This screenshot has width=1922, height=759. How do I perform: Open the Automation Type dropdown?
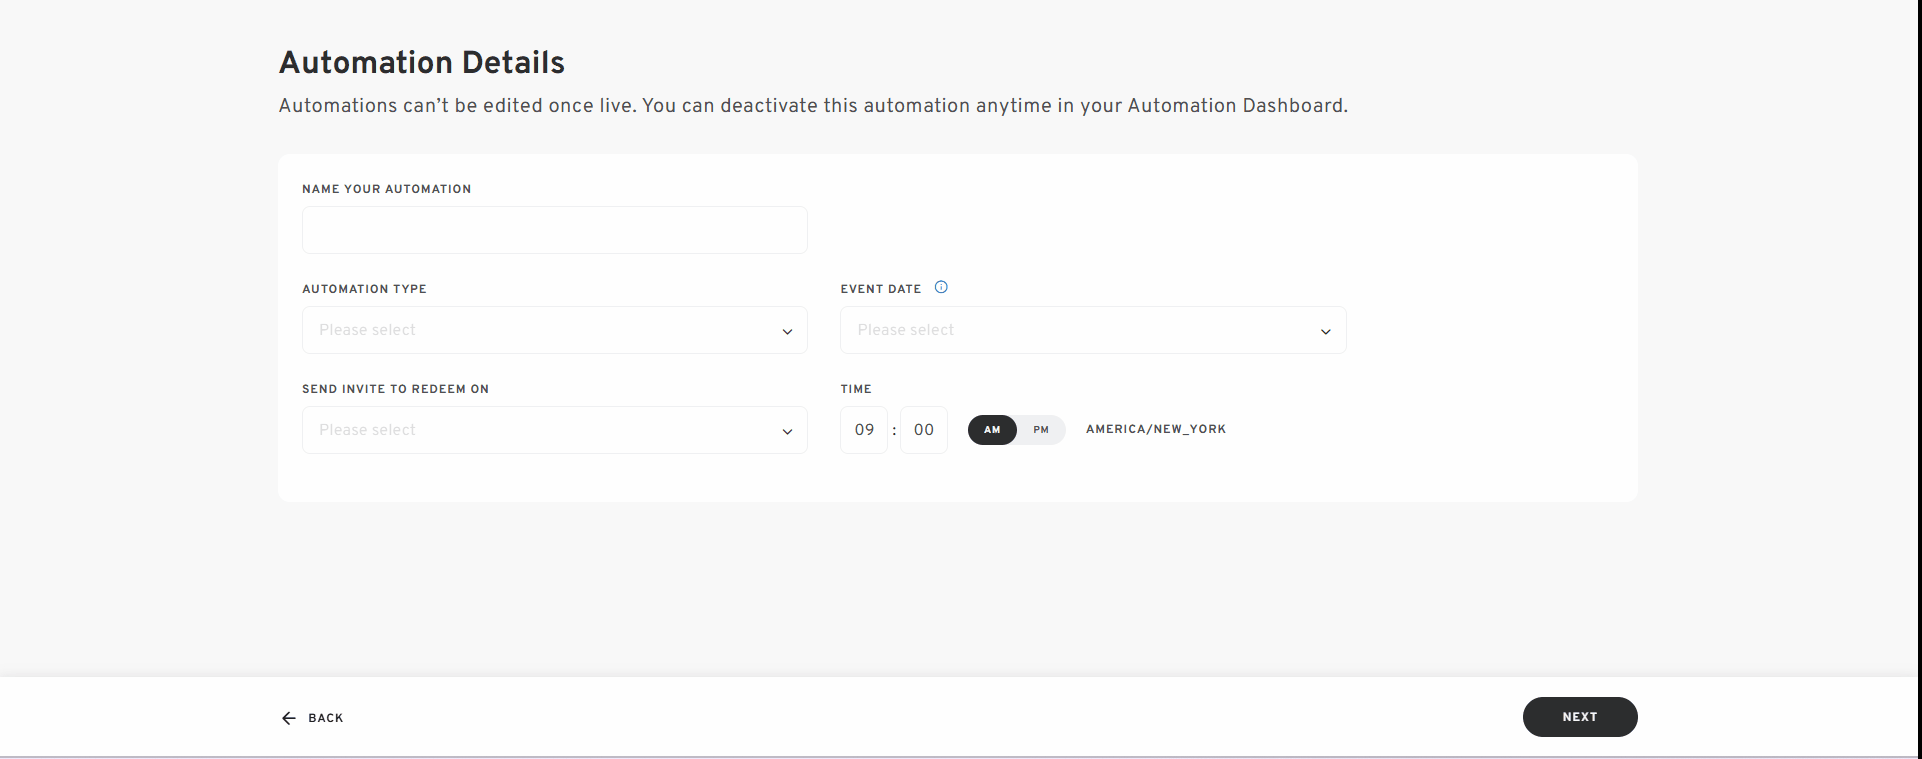[x=554, y=330]
